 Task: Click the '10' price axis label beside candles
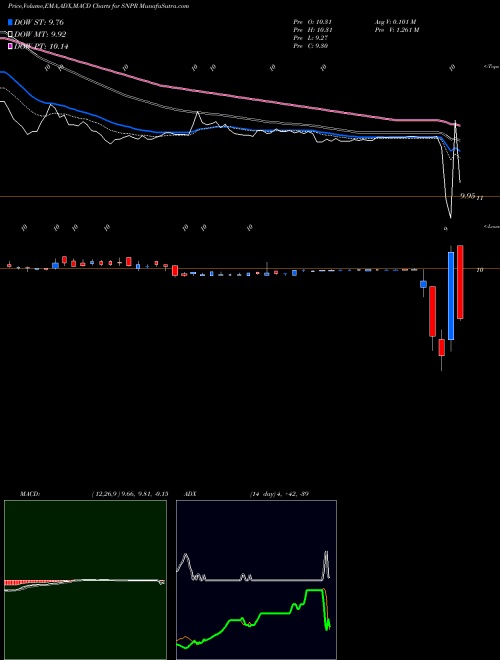(479, 270)
